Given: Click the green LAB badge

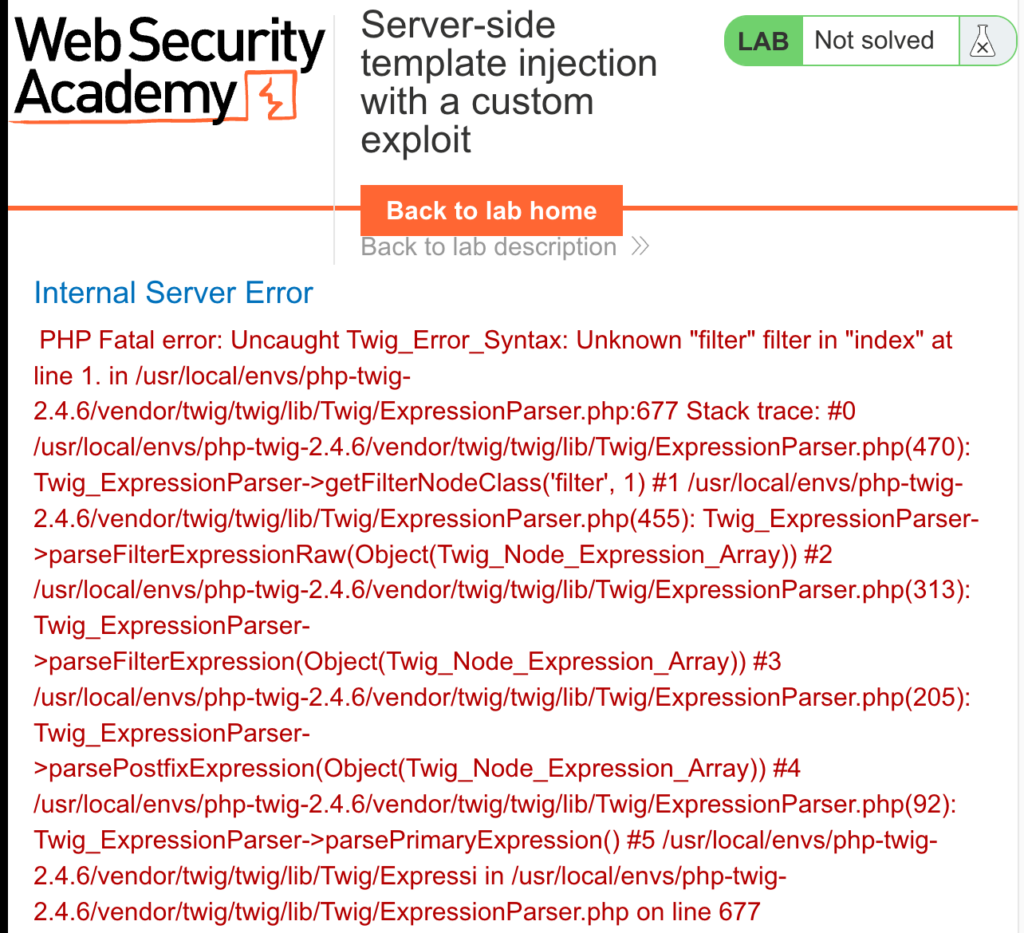Looking at the screenshot, I should pos(763,40).
